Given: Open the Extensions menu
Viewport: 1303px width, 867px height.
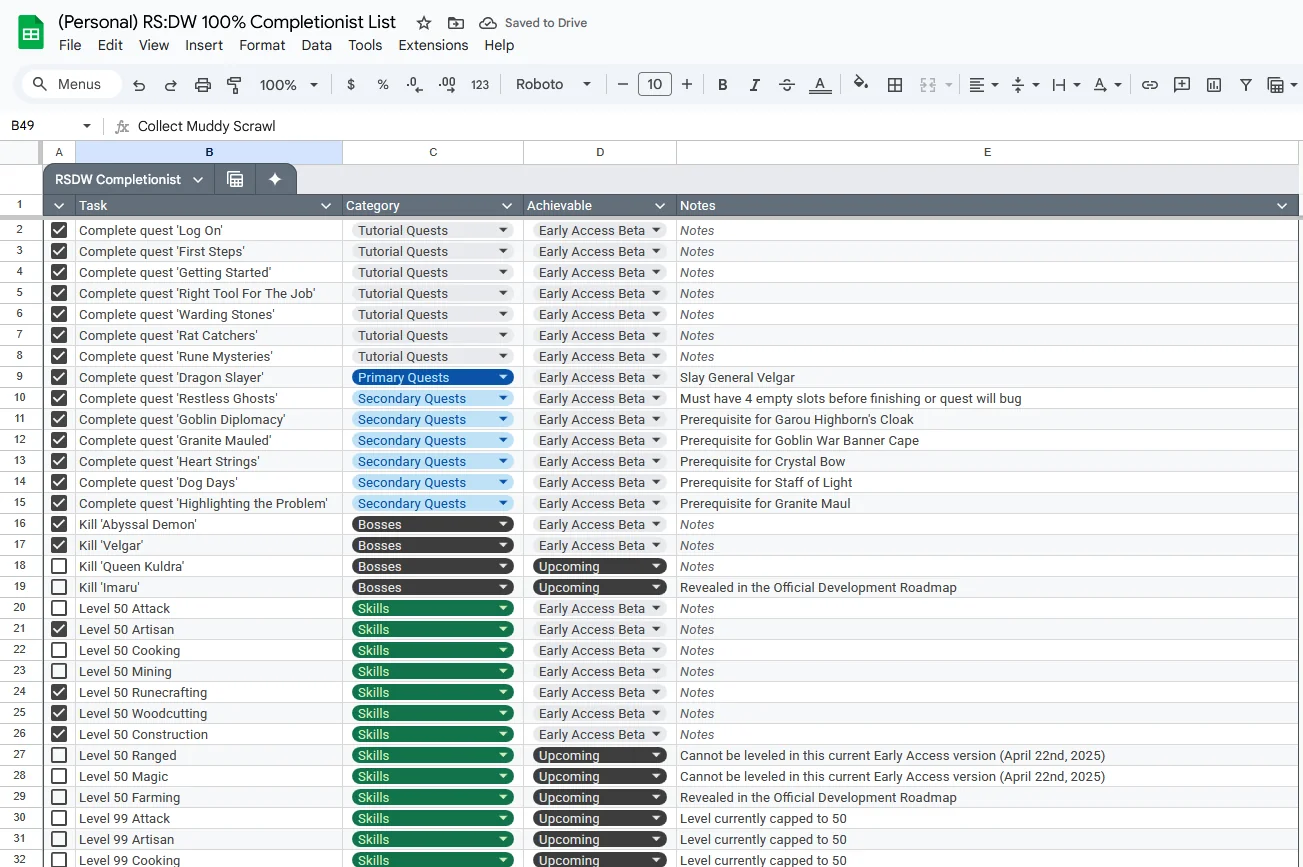Looking at the screenshot, I should [433, 45].
